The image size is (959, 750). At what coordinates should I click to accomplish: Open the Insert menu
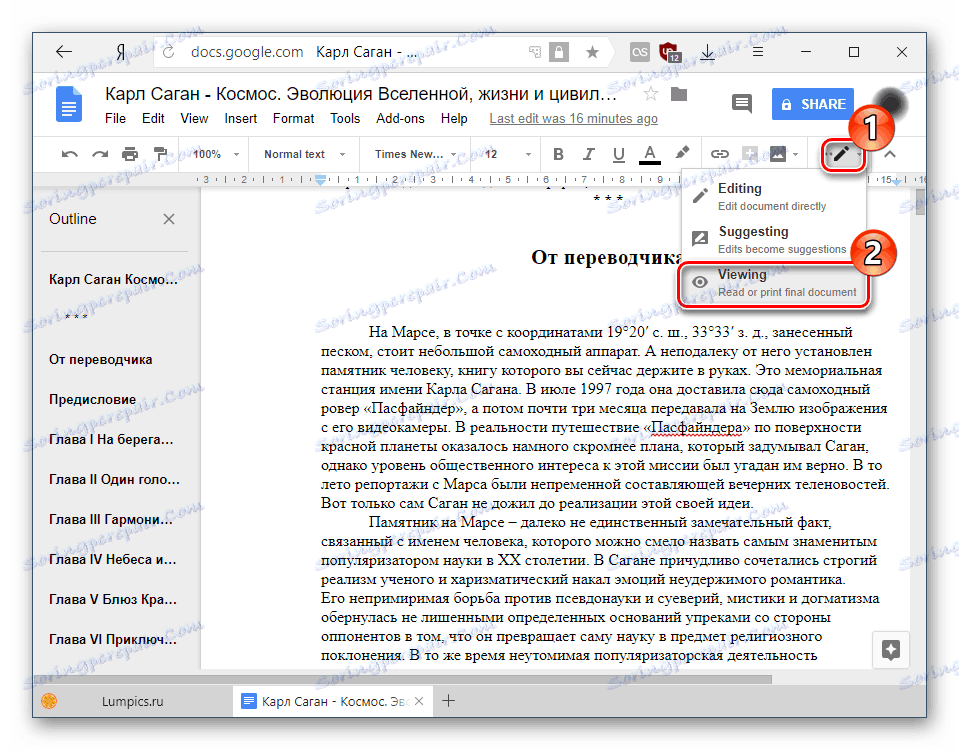pos(240,119)
